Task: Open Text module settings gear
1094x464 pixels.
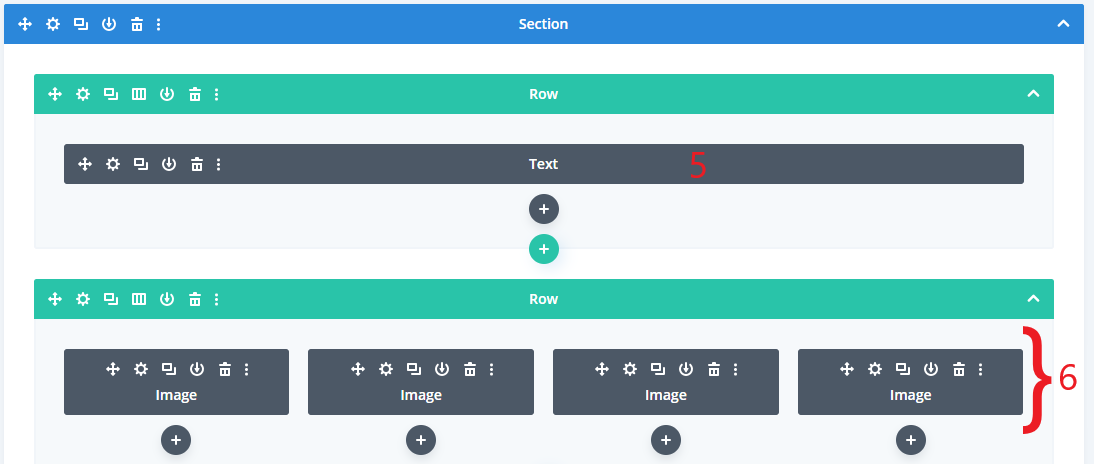Action: [113, 164]
